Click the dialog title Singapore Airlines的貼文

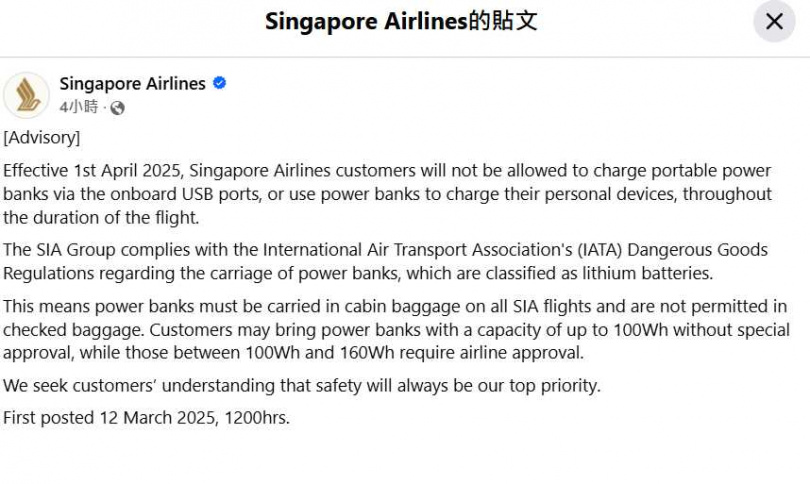coord(401,22)
